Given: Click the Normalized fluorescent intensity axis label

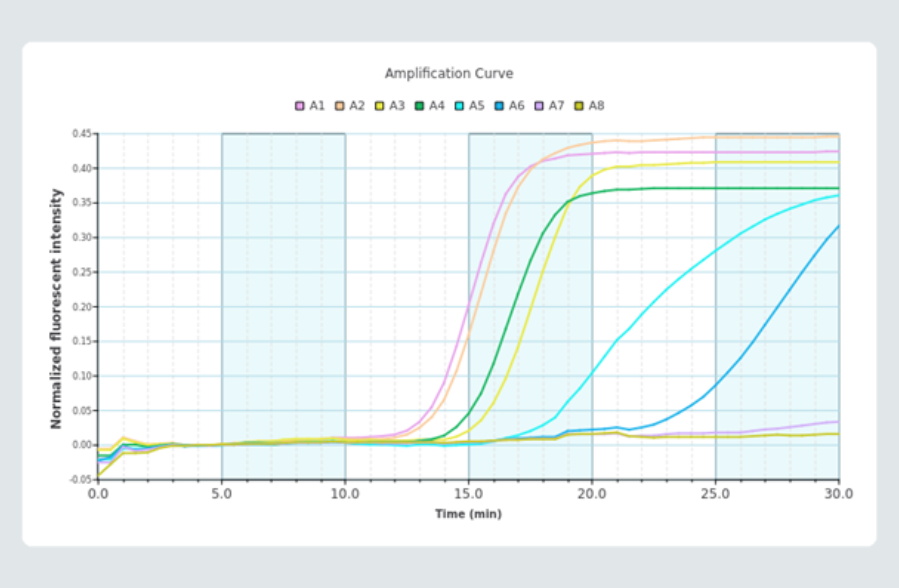Looking at the screenshot, I should pyautogui.click(x=56, y=309).
